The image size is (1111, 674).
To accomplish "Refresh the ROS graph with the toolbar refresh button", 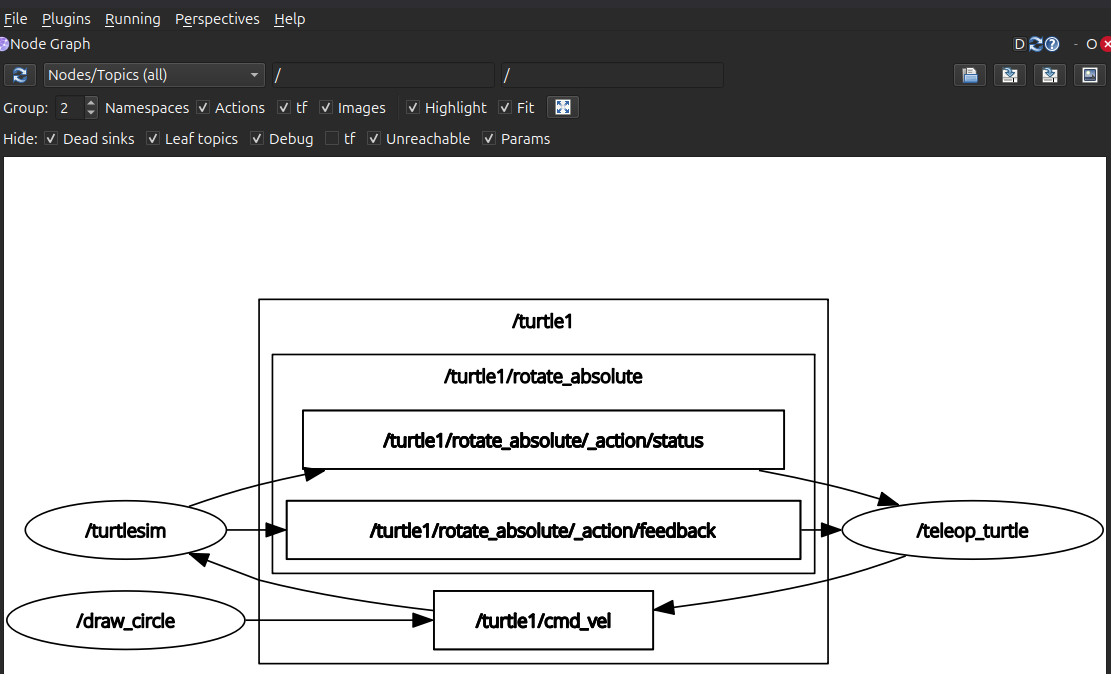I will 20,75.
